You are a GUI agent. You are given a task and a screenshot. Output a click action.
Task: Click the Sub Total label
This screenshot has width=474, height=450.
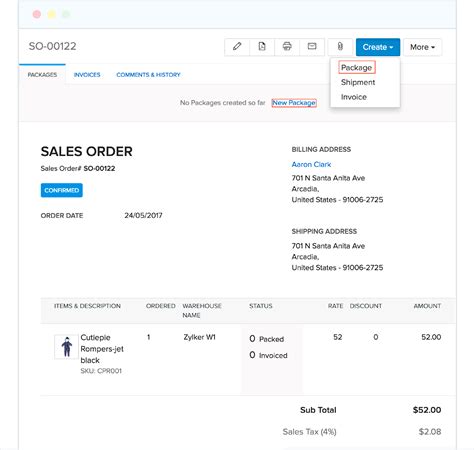[318, 410]
